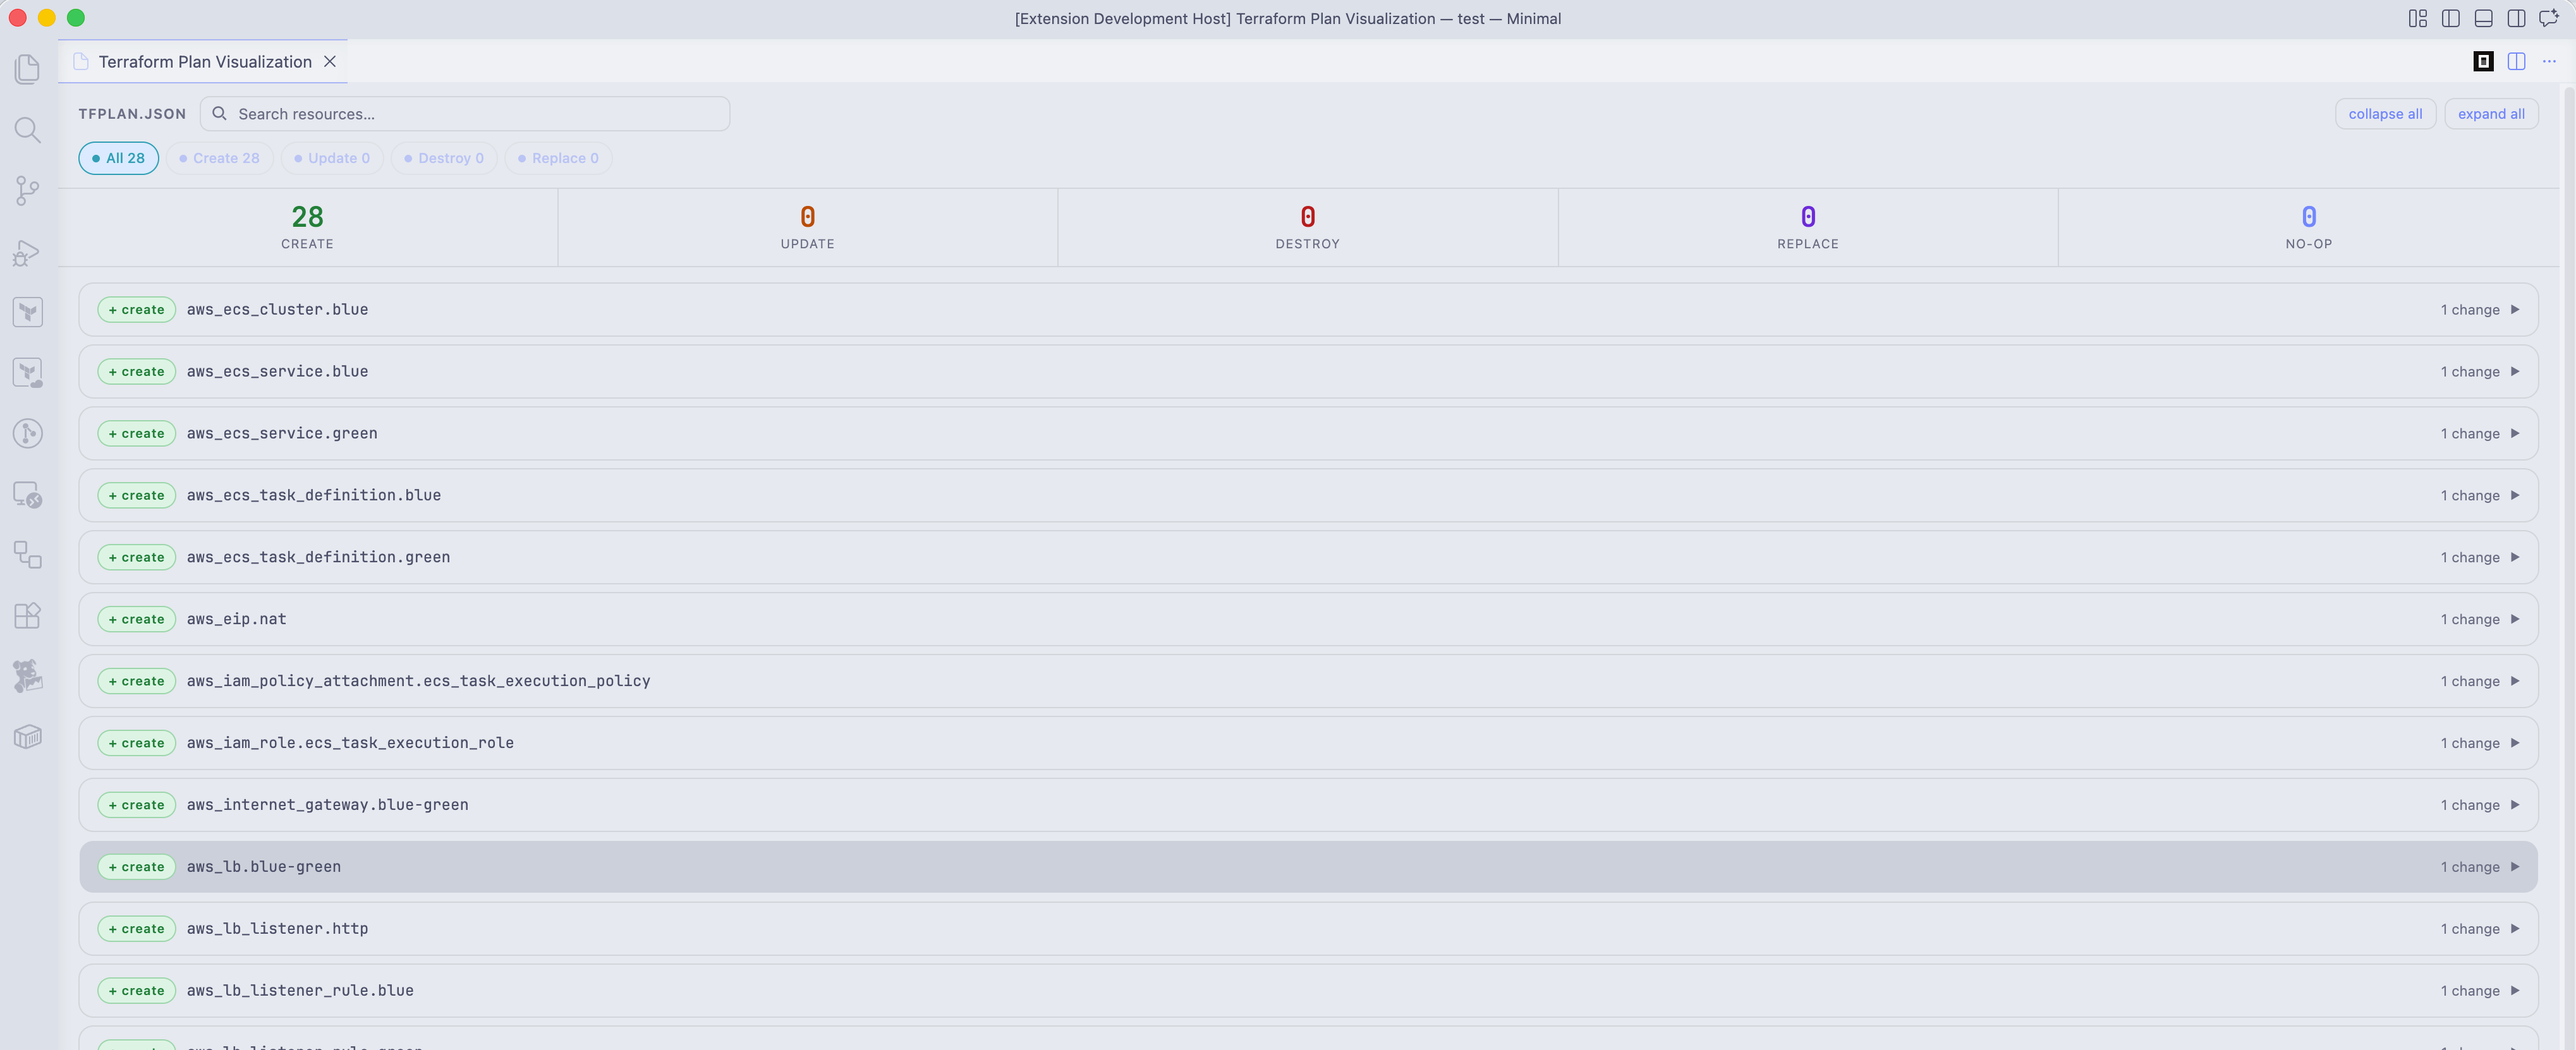This screenshot has width=2576, height=1050.
Task: Open the editor more actions ellipsis
Action: (2549, 62)
